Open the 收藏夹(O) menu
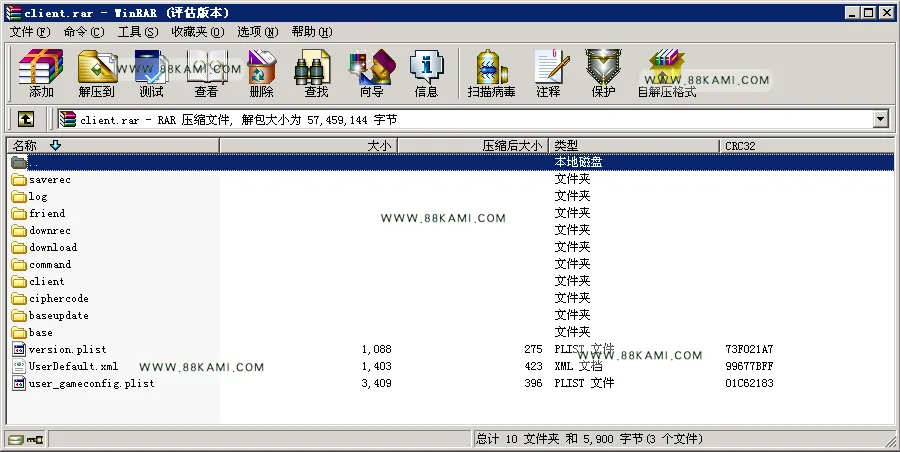900x452 pixels. tap(197, 32)
